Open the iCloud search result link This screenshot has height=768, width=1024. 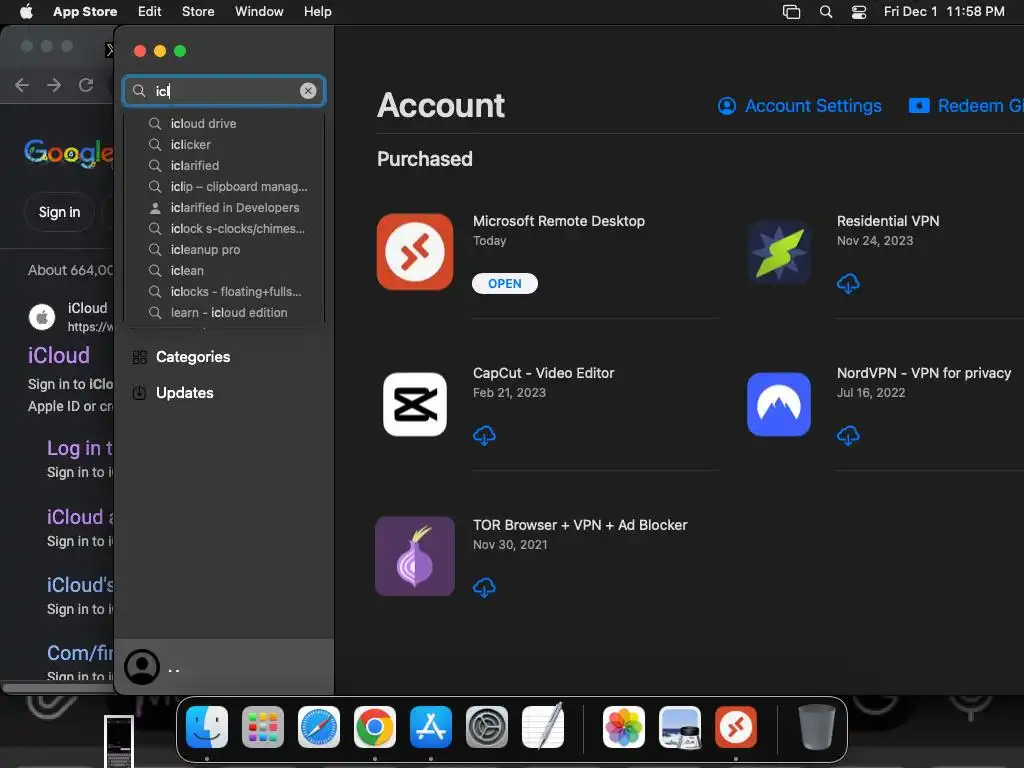tap(59, 355)
